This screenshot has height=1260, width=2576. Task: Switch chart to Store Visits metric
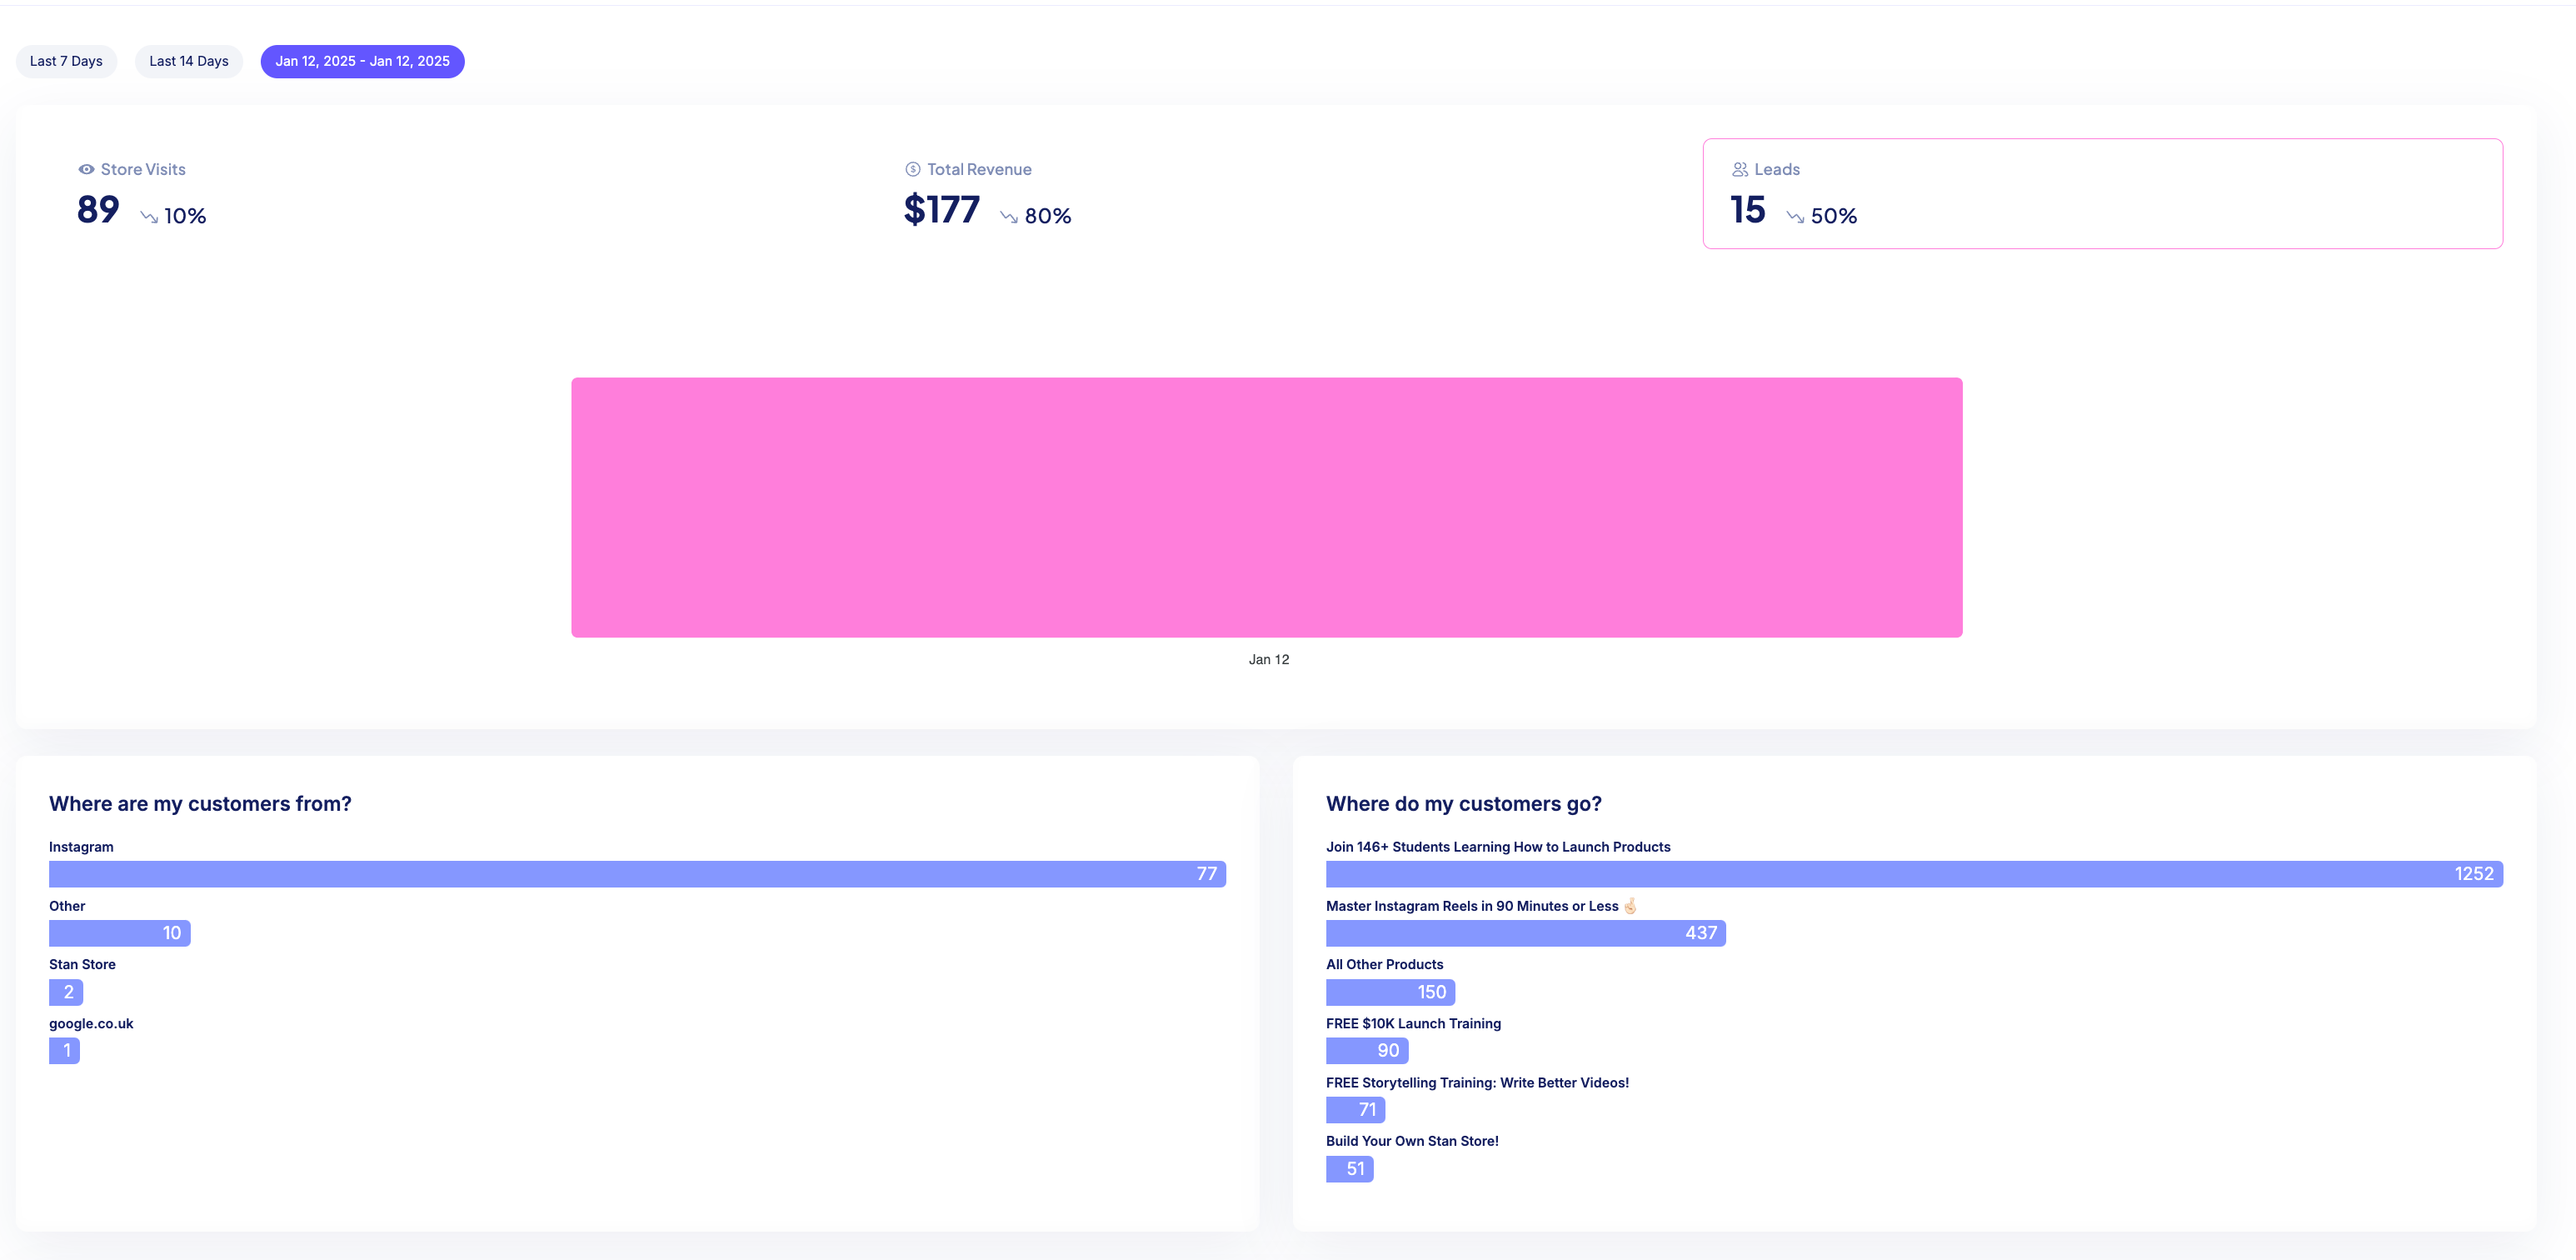142,194
